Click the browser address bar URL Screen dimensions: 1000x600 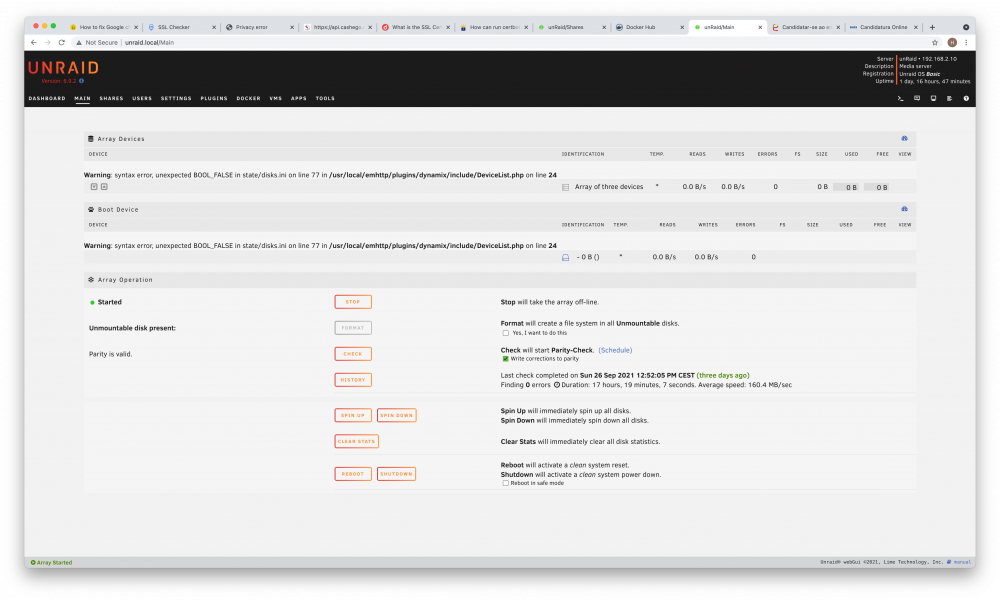click(x=149, y=43)
